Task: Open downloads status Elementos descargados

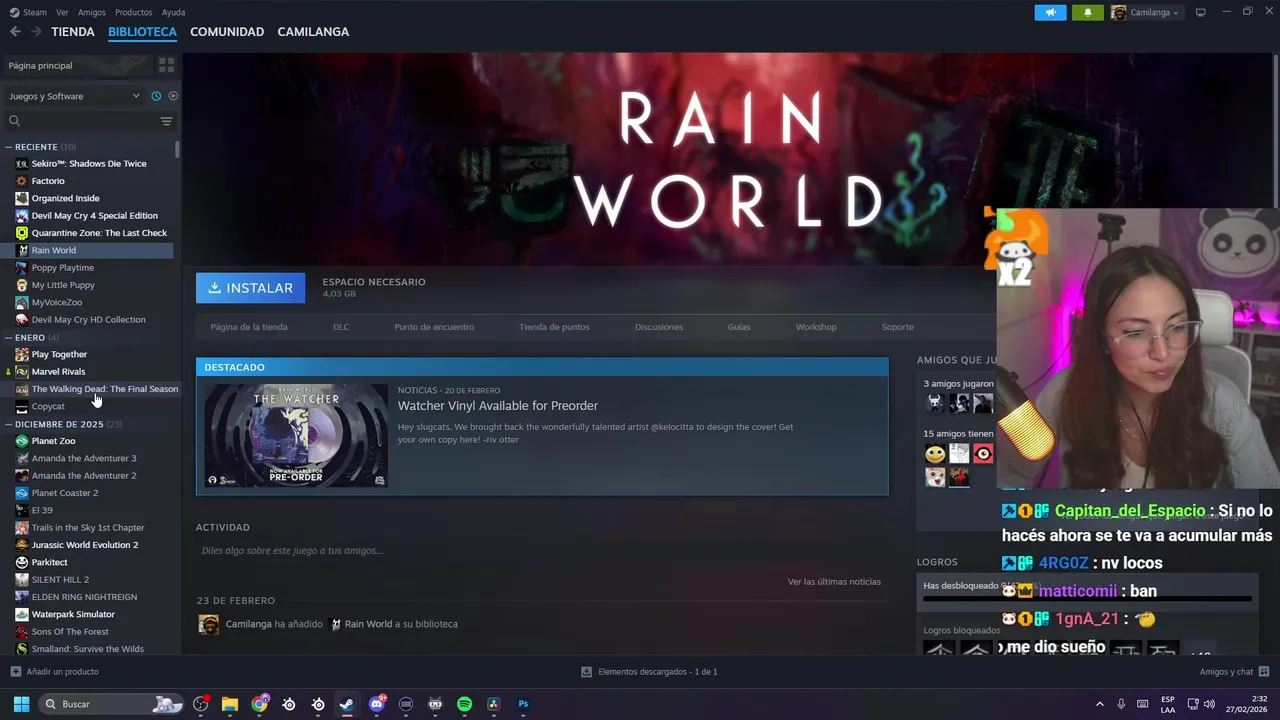Action: coord(650,672)
